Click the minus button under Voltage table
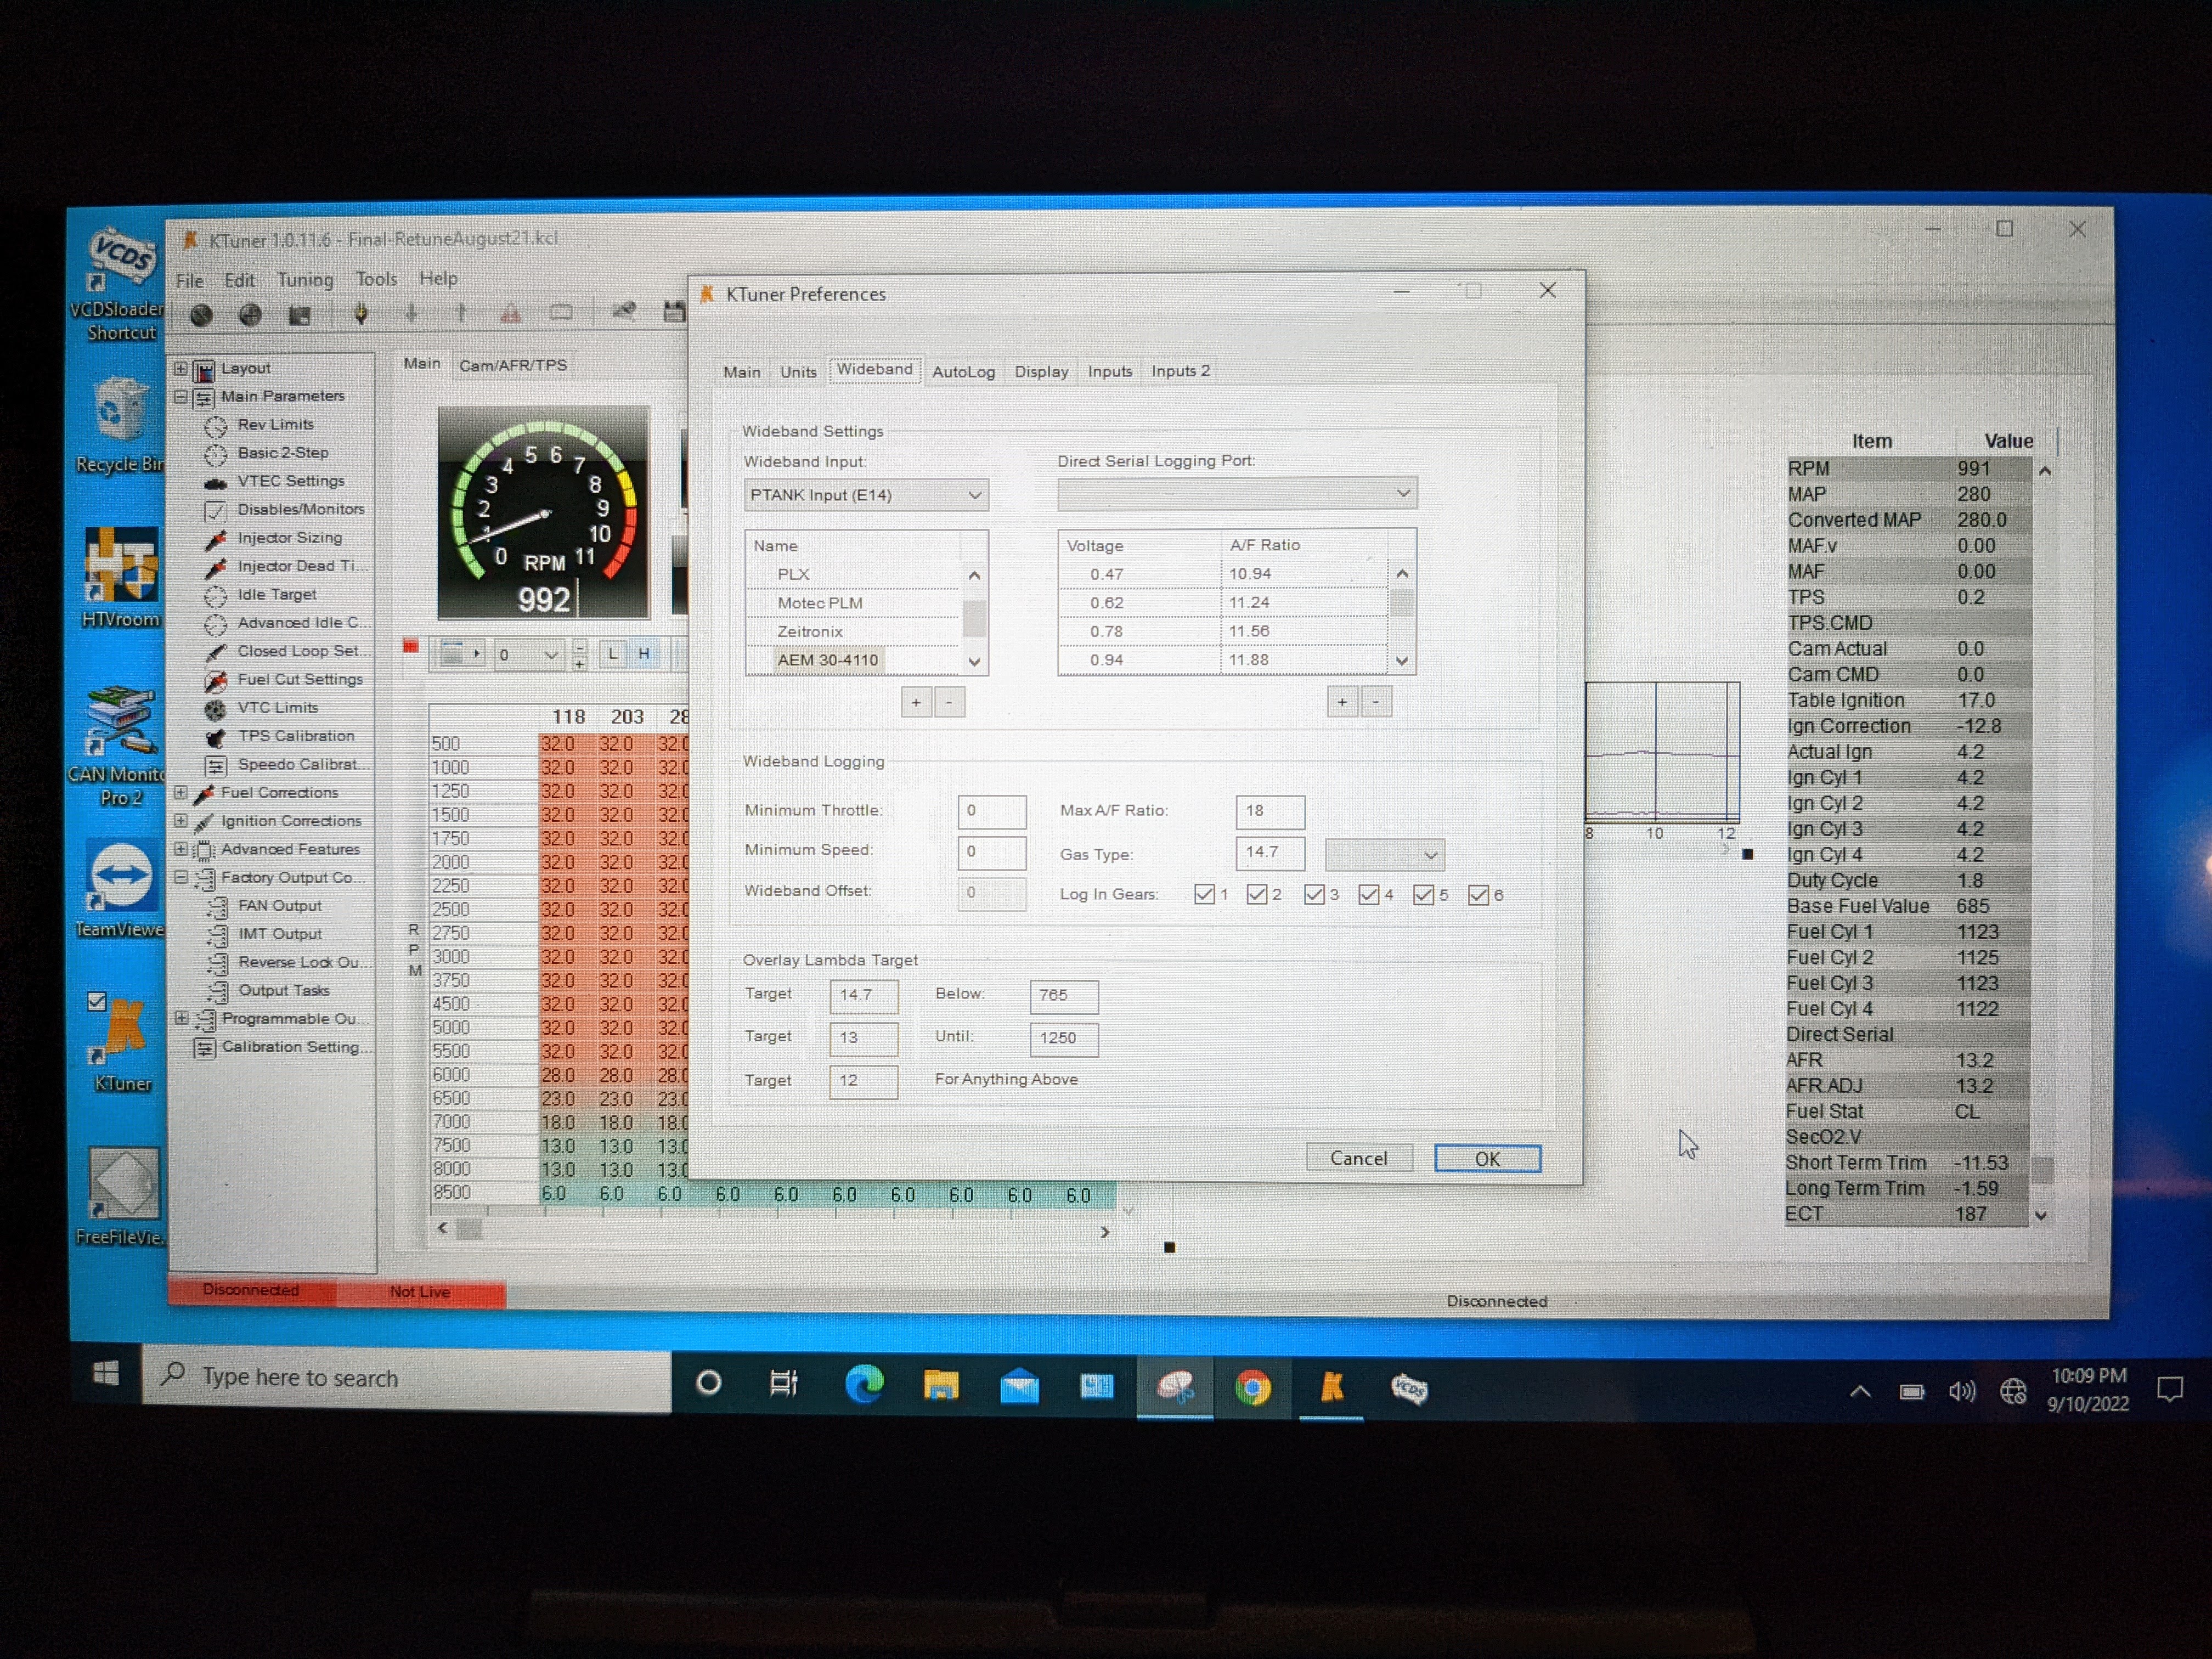2212x1659 pixels. (x=1376, y=702)
